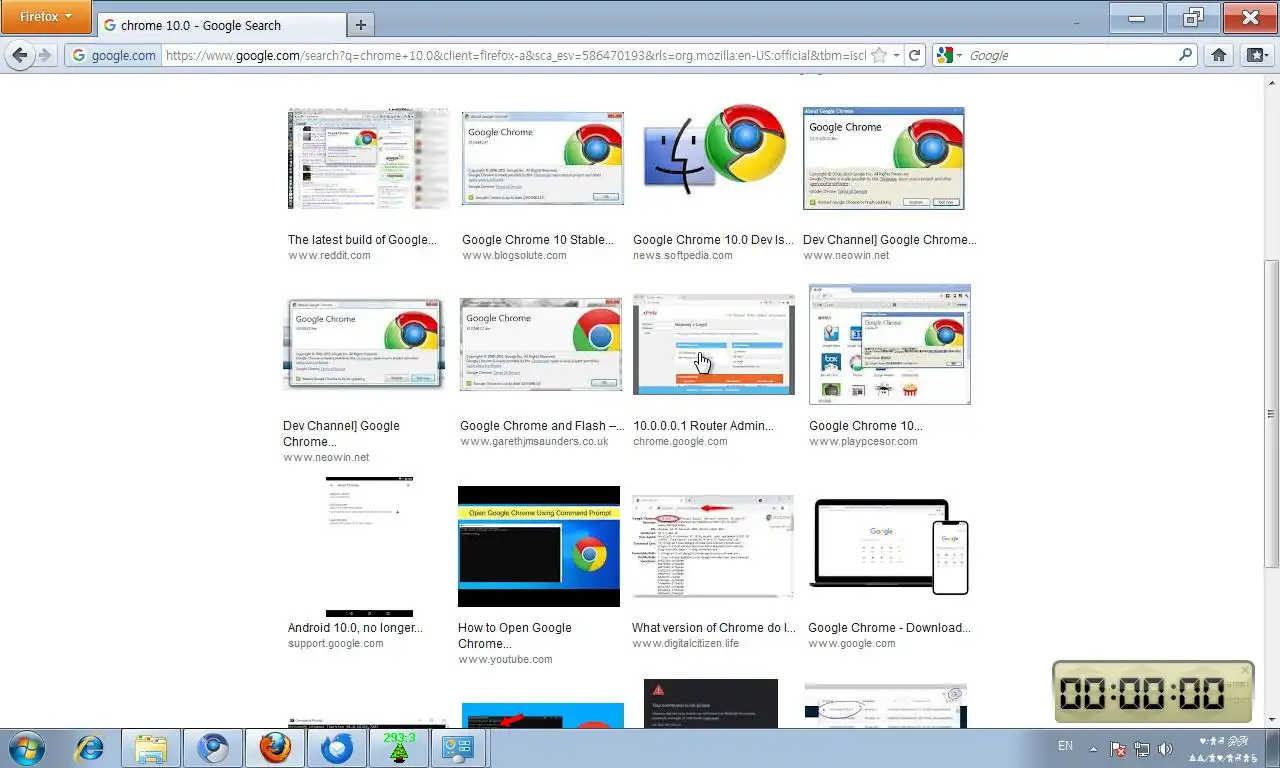Click the www.blogsolute.com source text
The height and width of the screenshot is (768, 1280).
(x=514, y=255)
